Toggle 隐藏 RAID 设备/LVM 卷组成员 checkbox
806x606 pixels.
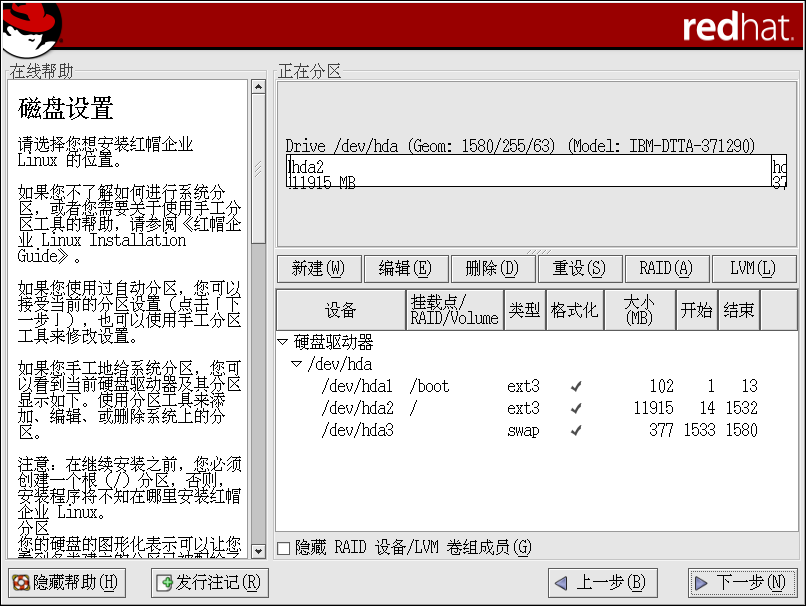283,548
